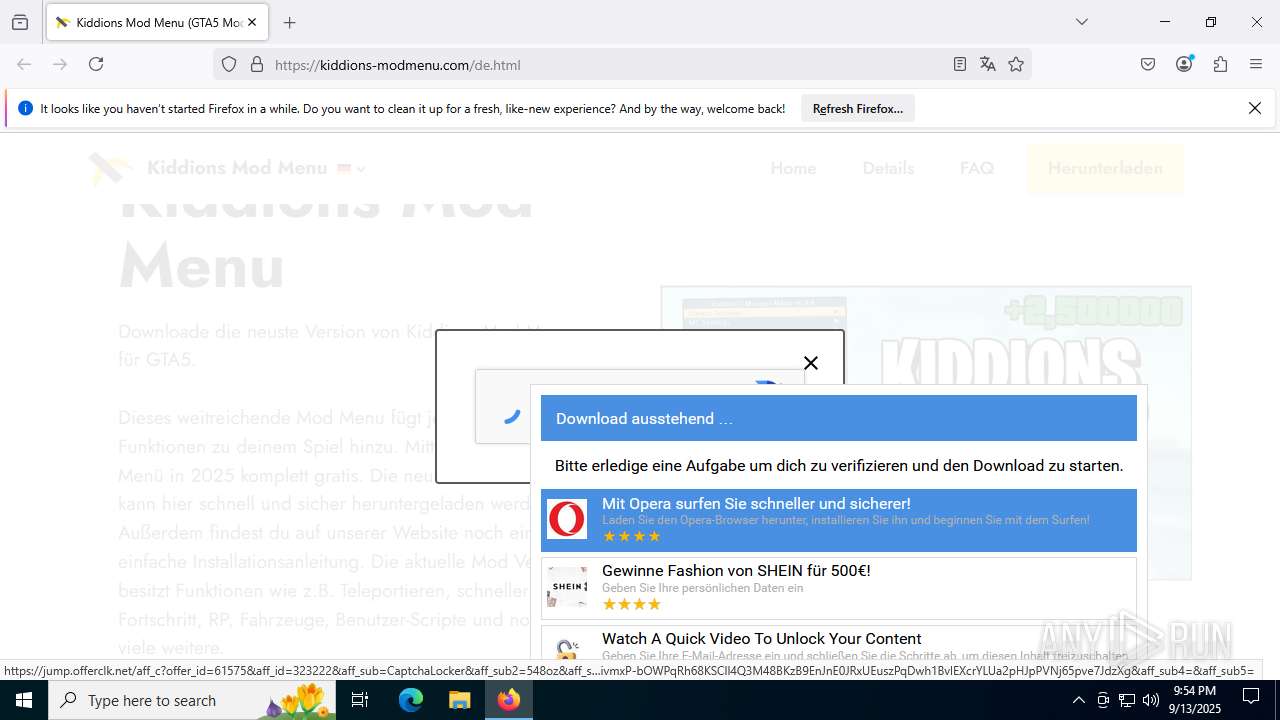Click Refresh Firefox button
1280x720 pixels.
coord(857,108)
